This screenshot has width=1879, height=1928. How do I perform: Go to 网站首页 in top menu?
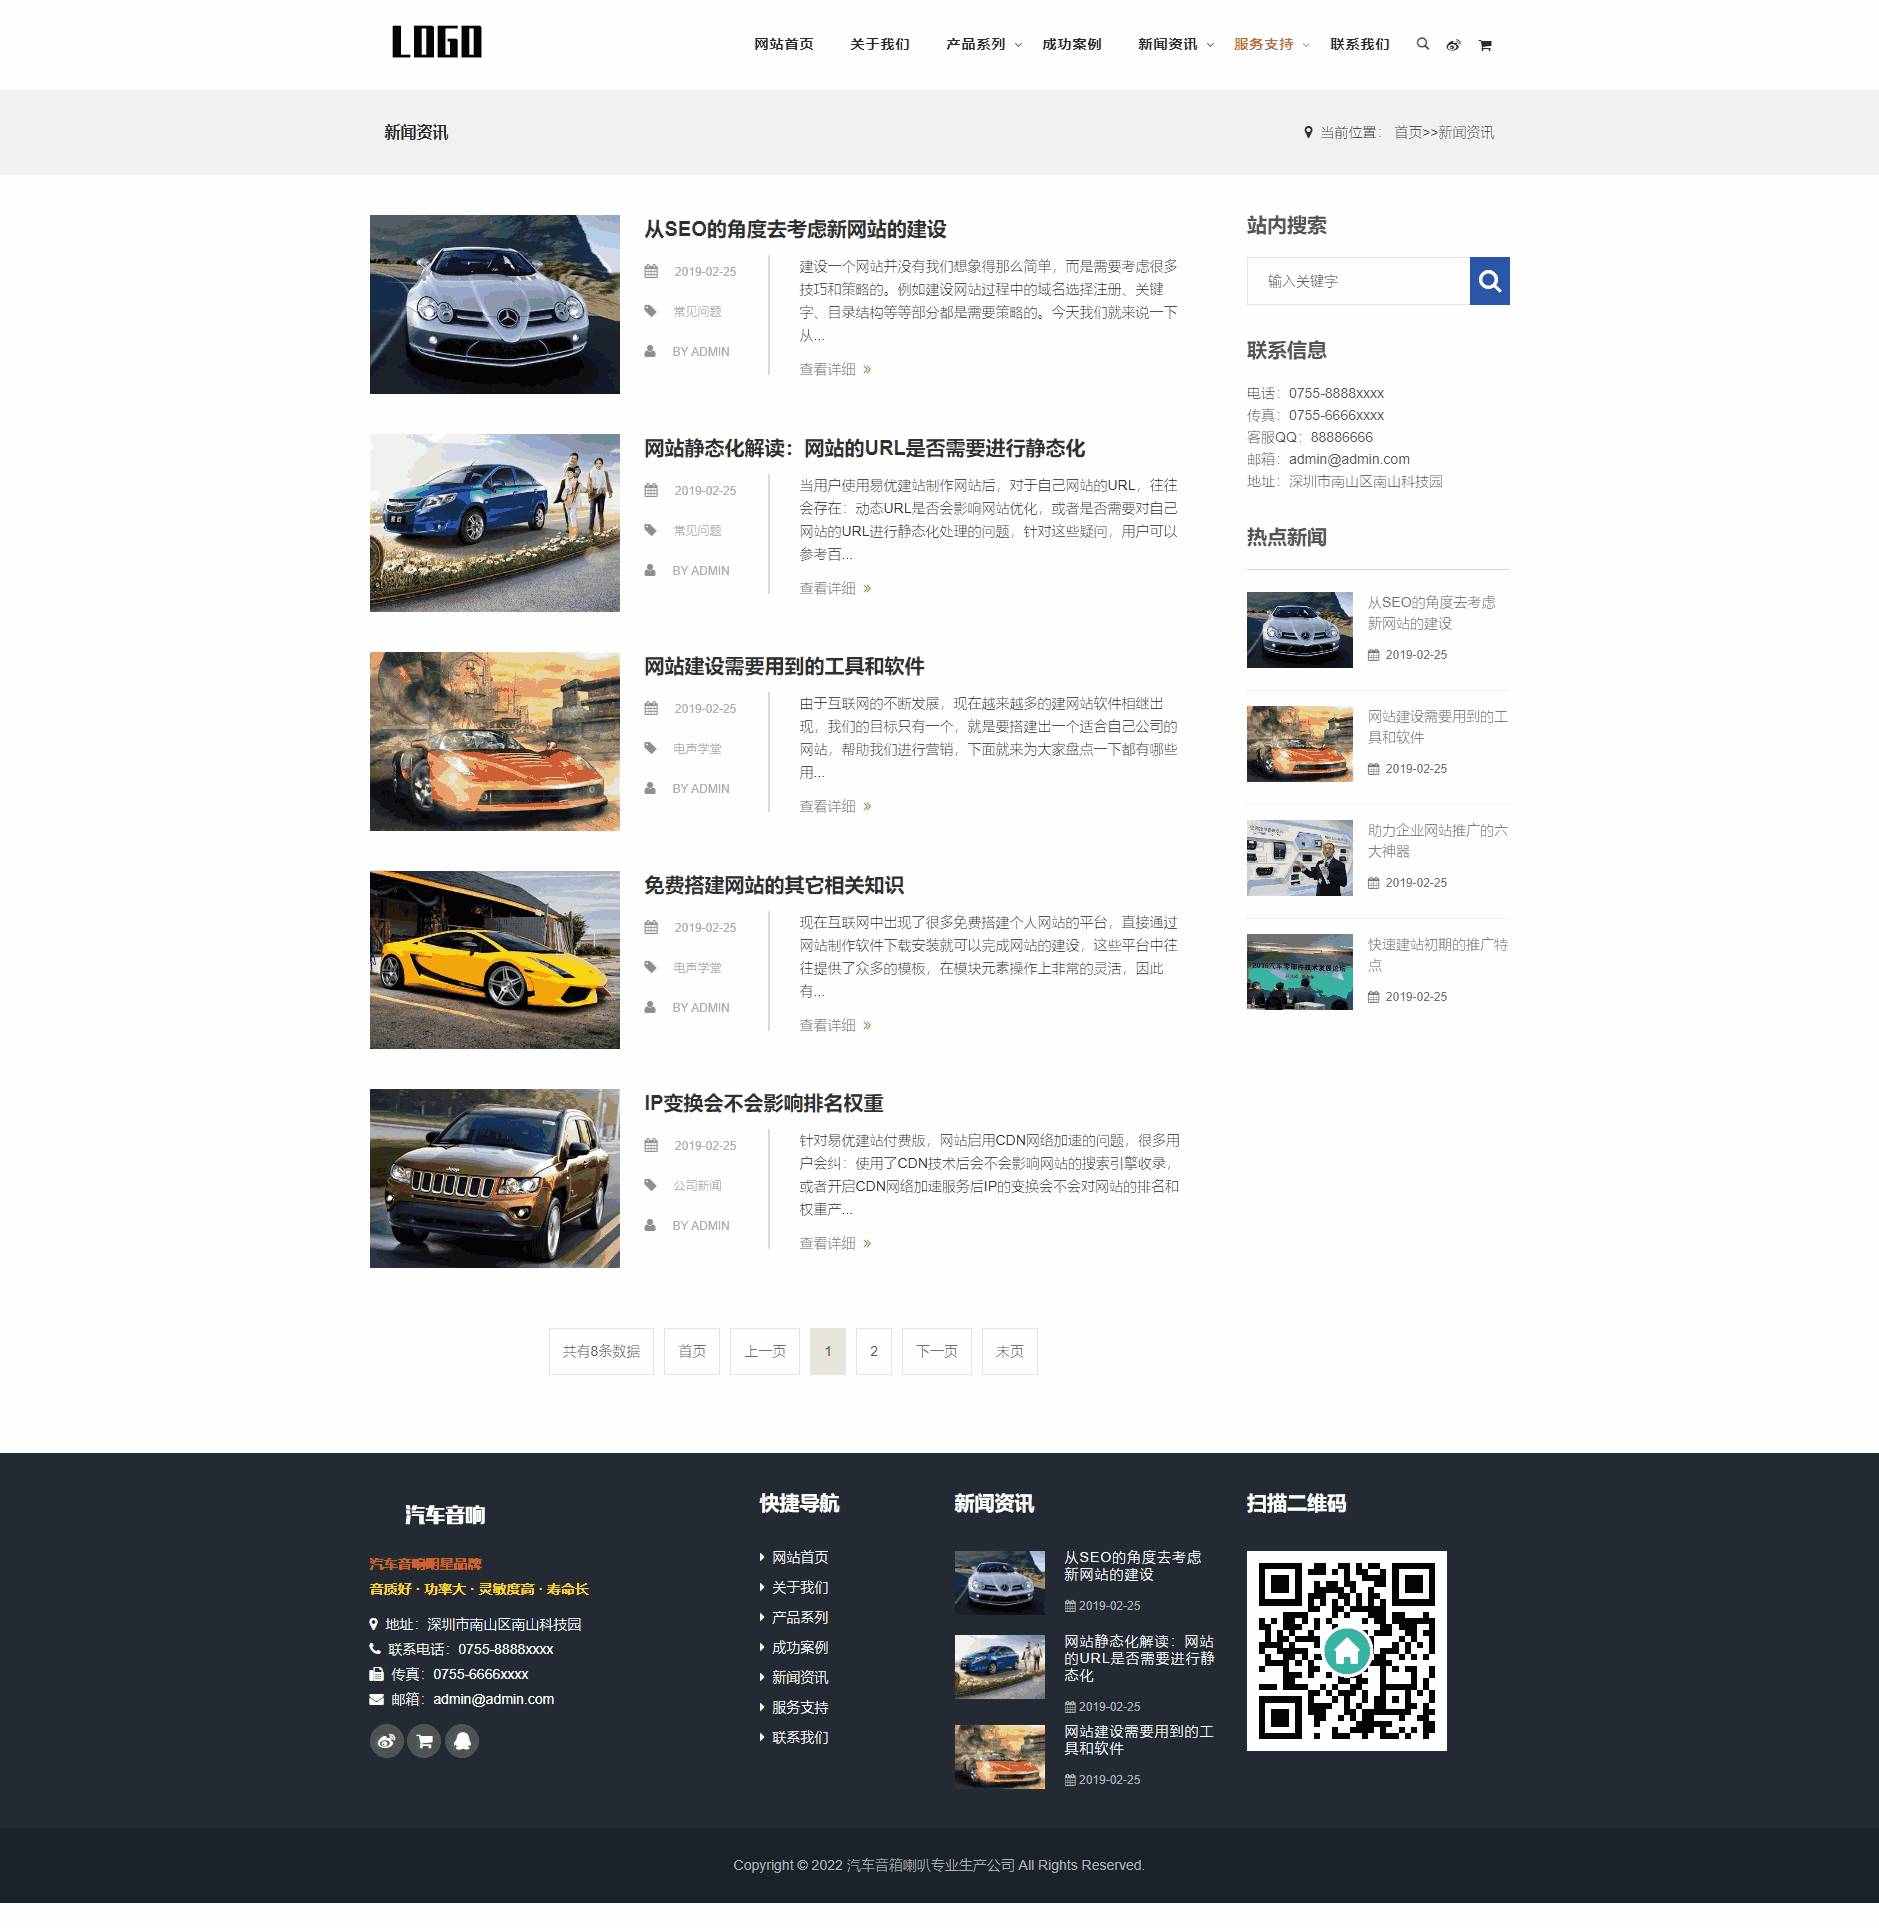click(783, 44)
